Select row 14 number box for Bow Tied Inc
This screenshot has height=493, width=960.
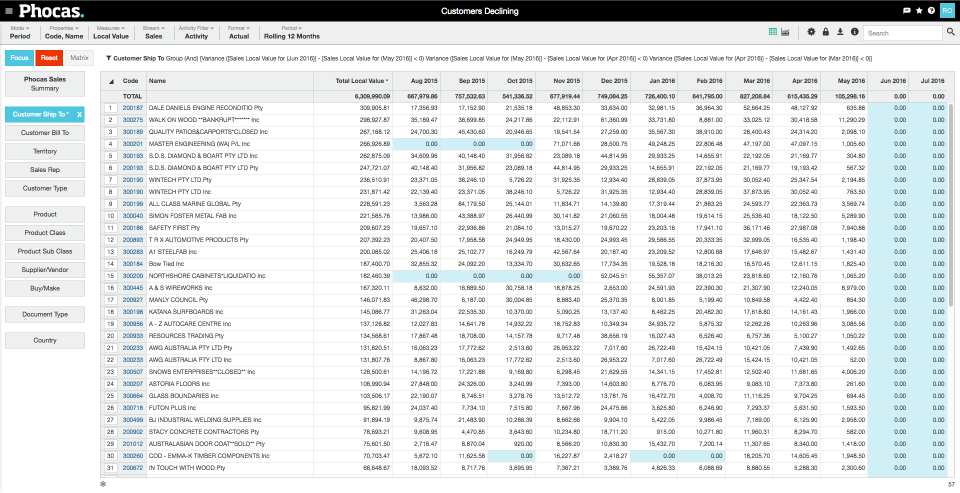coord(110,264)
